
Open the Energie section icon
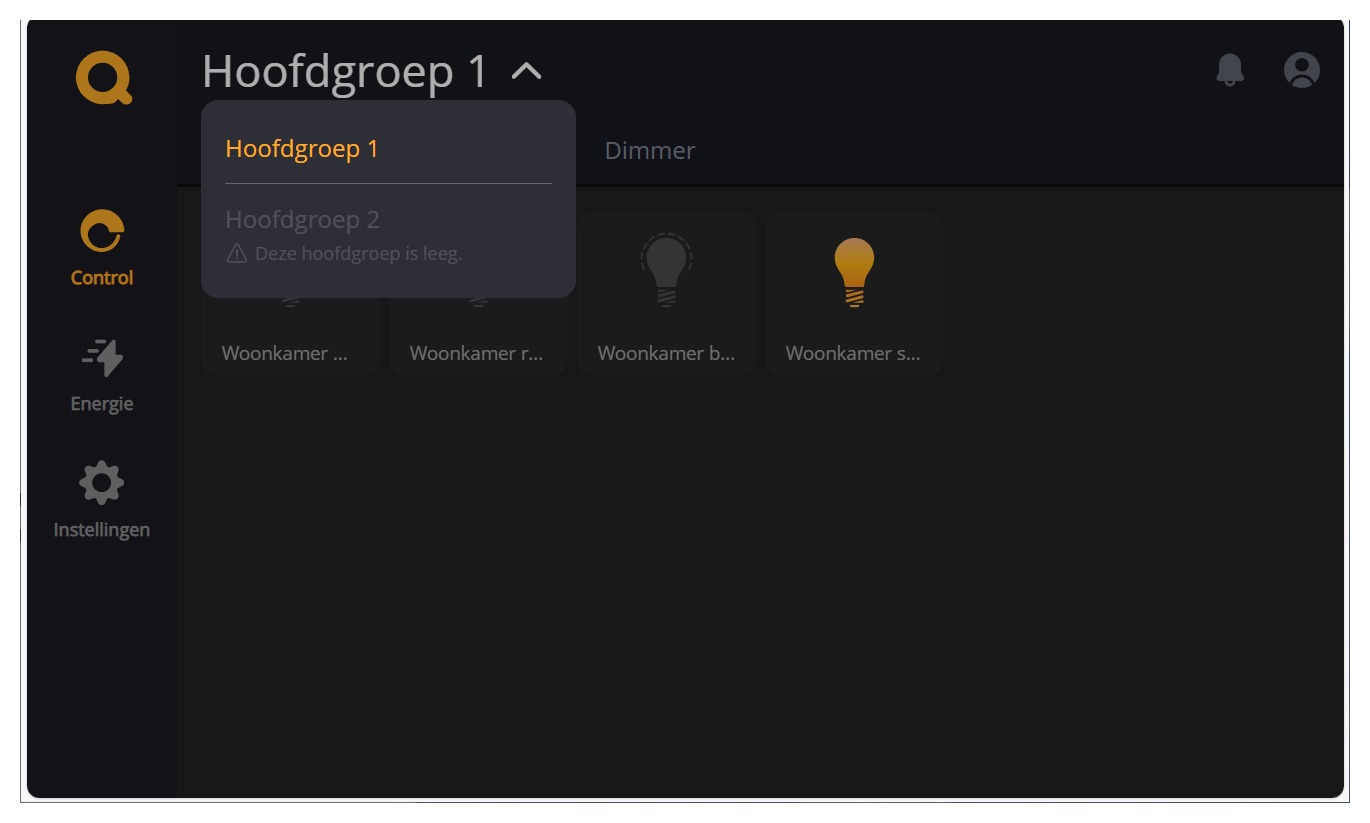click(102, 357)
